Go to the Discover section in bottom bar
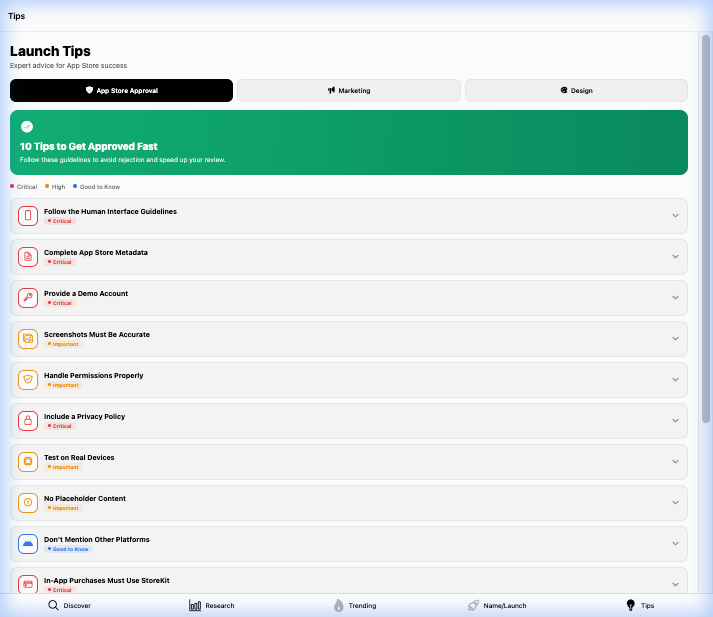 (70, 605)
